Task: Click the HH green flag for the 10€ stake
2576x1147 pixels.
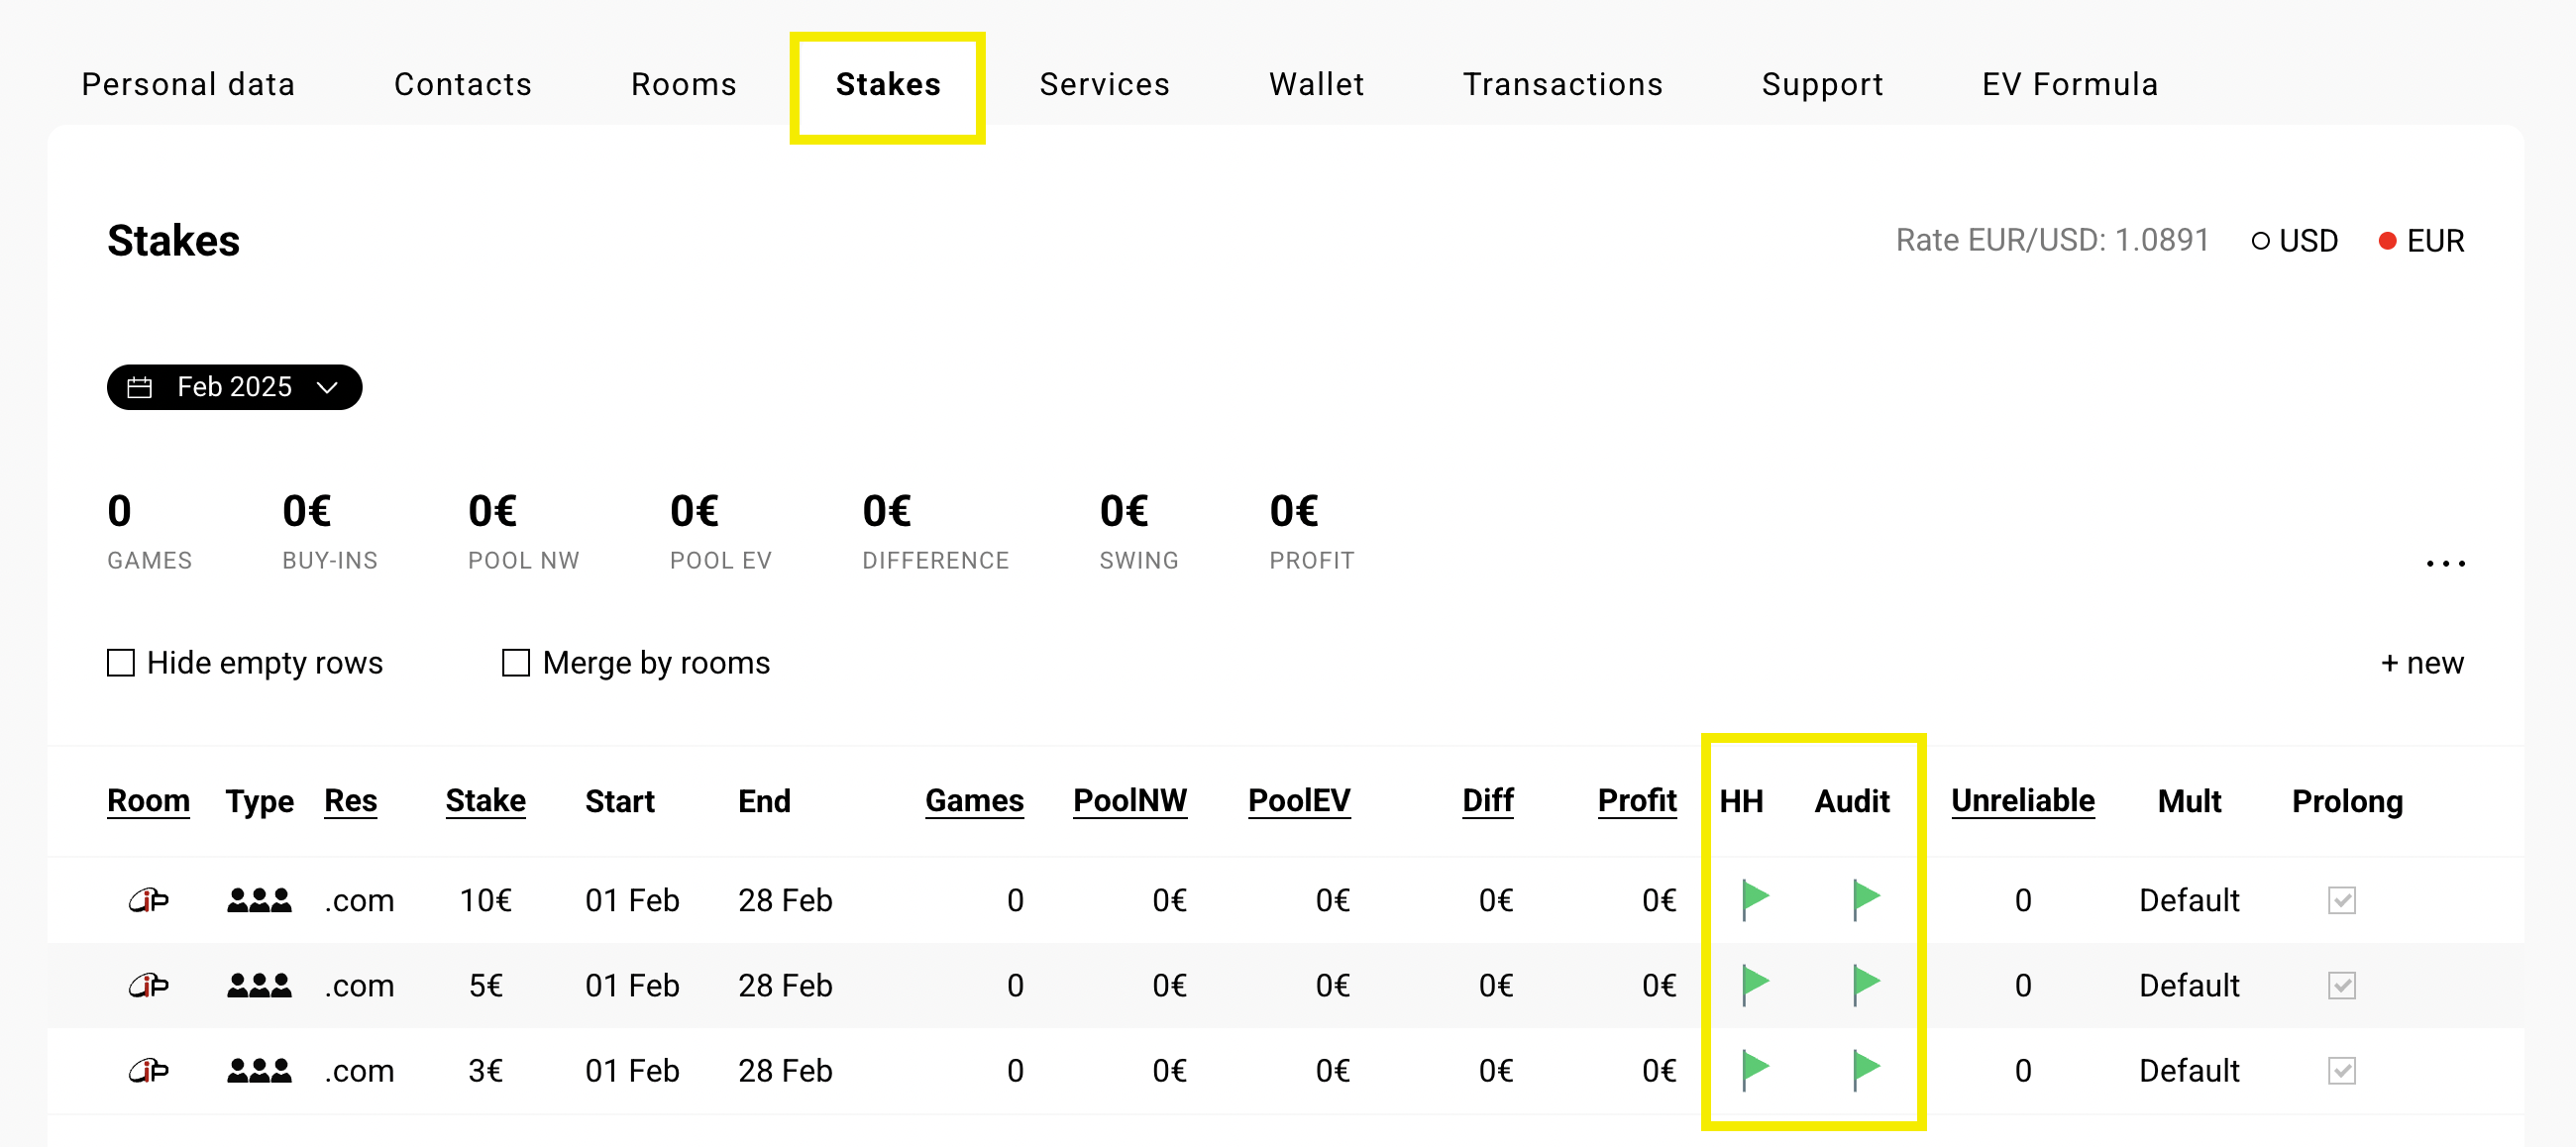Action: (1755, 899)
